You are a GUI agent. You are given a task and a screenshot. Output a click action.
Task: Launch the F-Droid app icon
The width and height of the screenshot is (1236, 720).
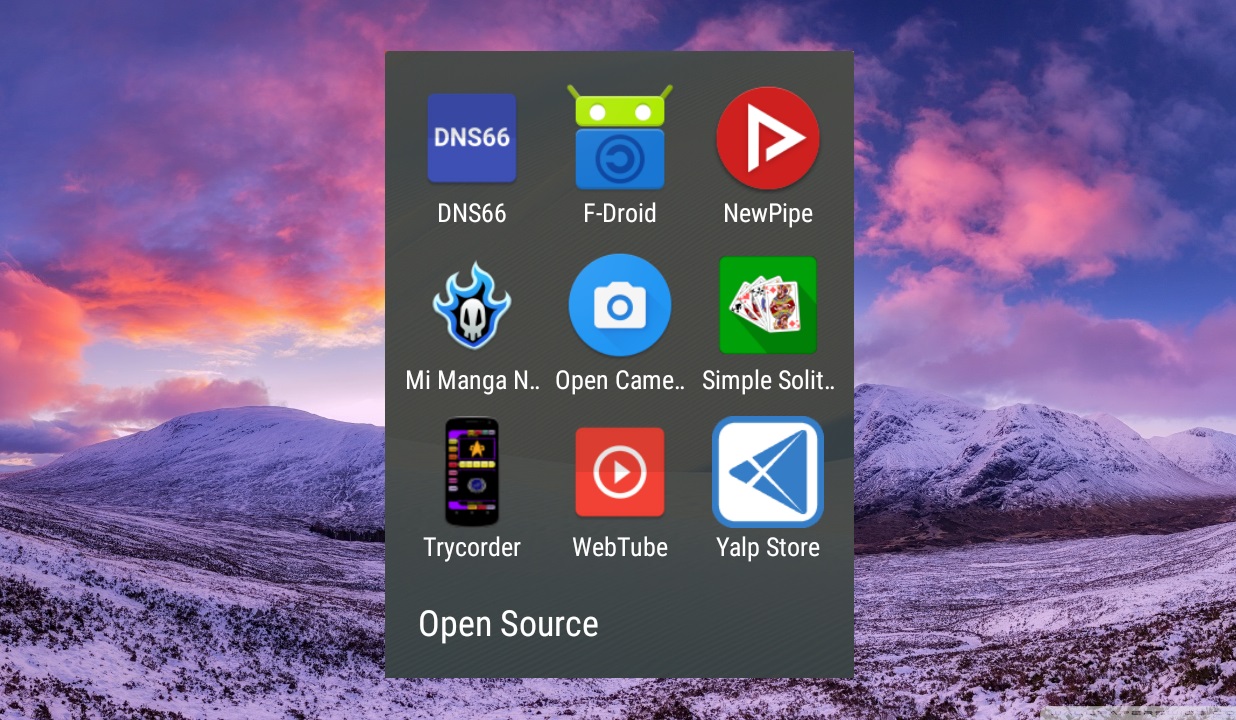[x=620, y=137]
